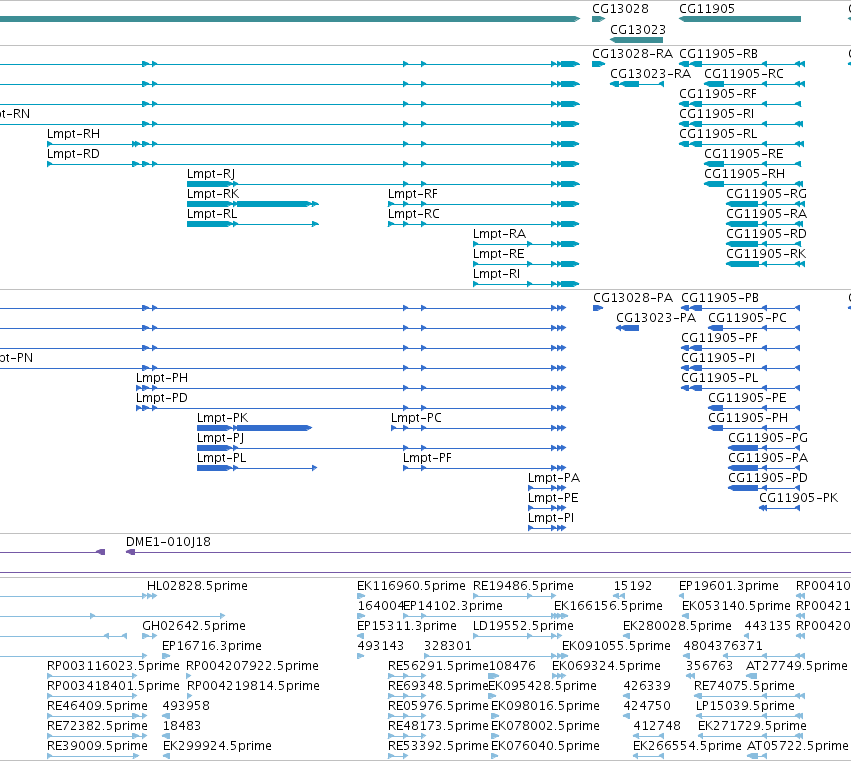Select protein CG11905-PK

click(798, 498)
